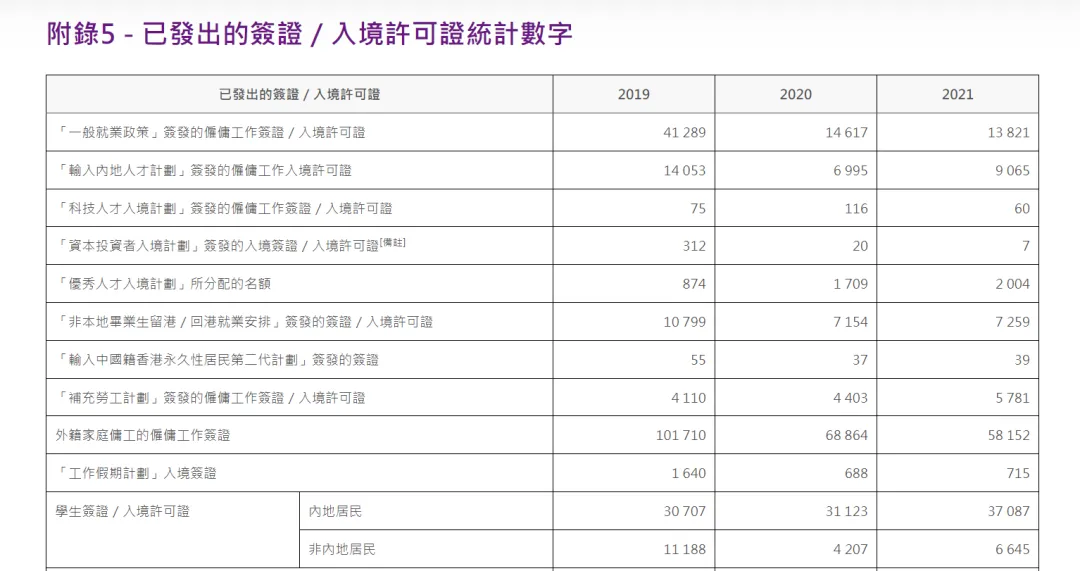Click the value 60 in 2021 column

[x=1022, y=208]
